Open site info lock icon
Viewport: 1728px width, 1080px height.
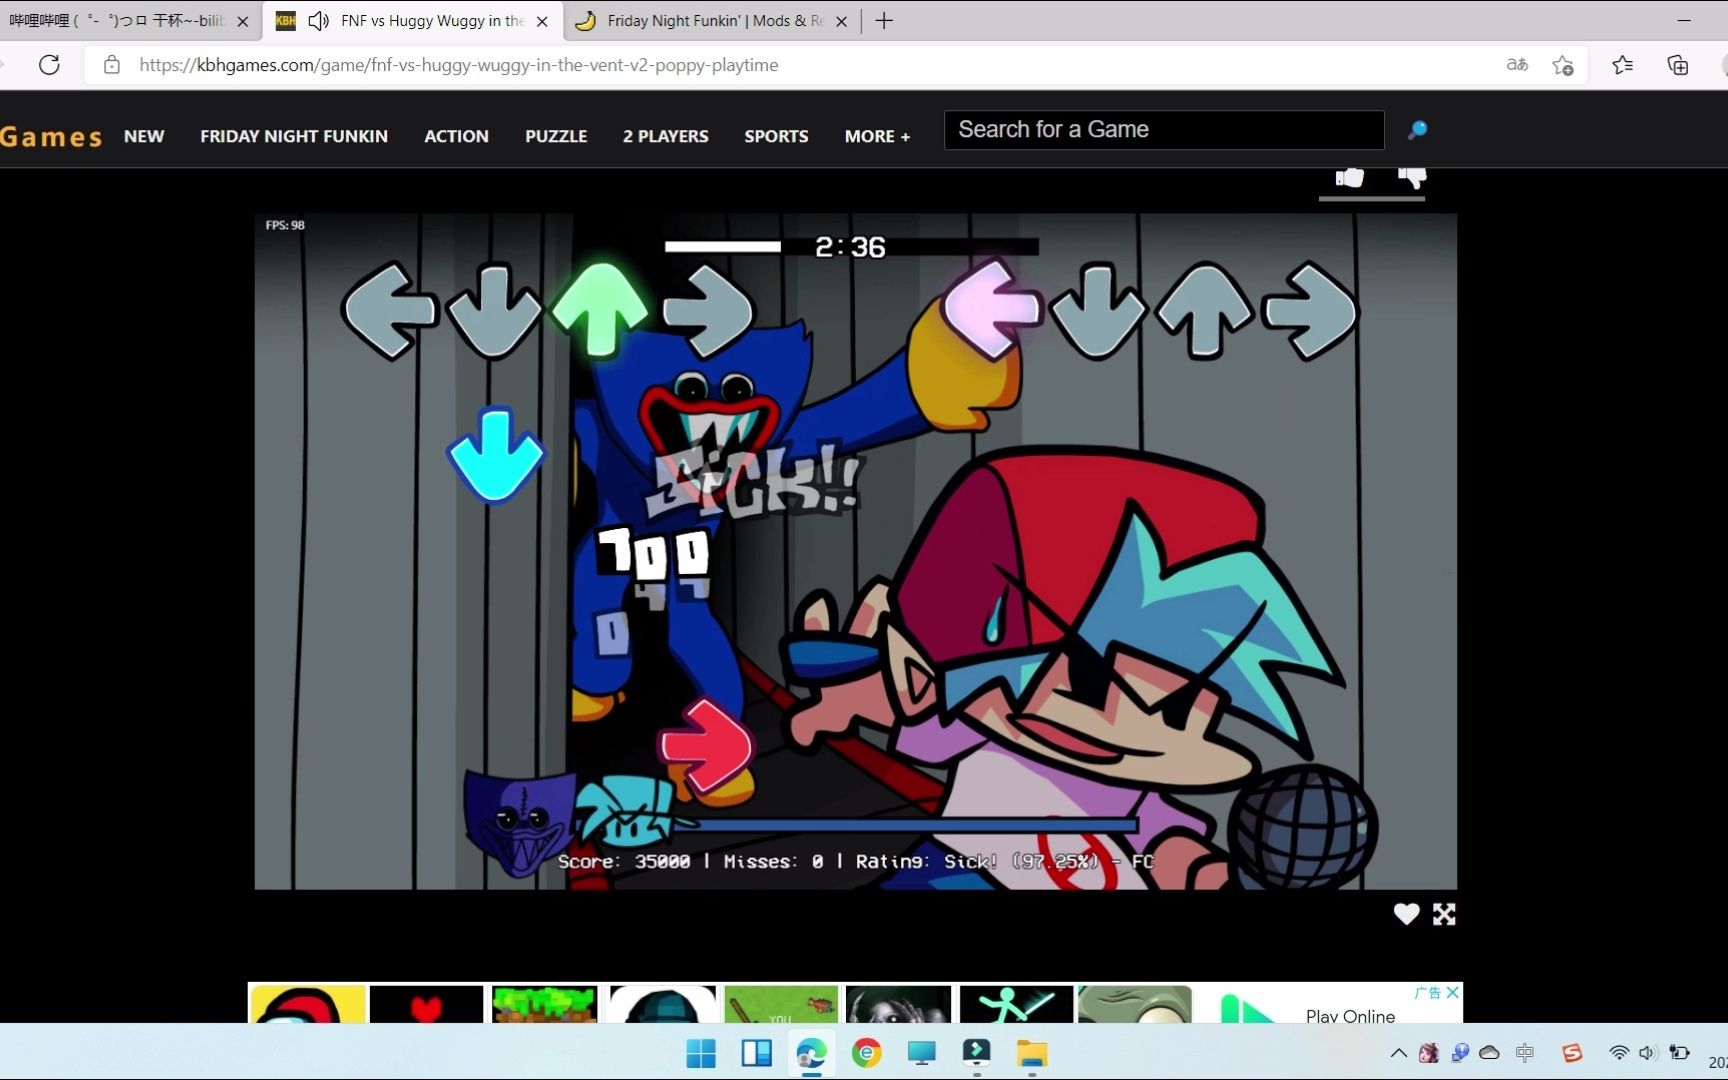pyautogui.click(x=112, y=65)
